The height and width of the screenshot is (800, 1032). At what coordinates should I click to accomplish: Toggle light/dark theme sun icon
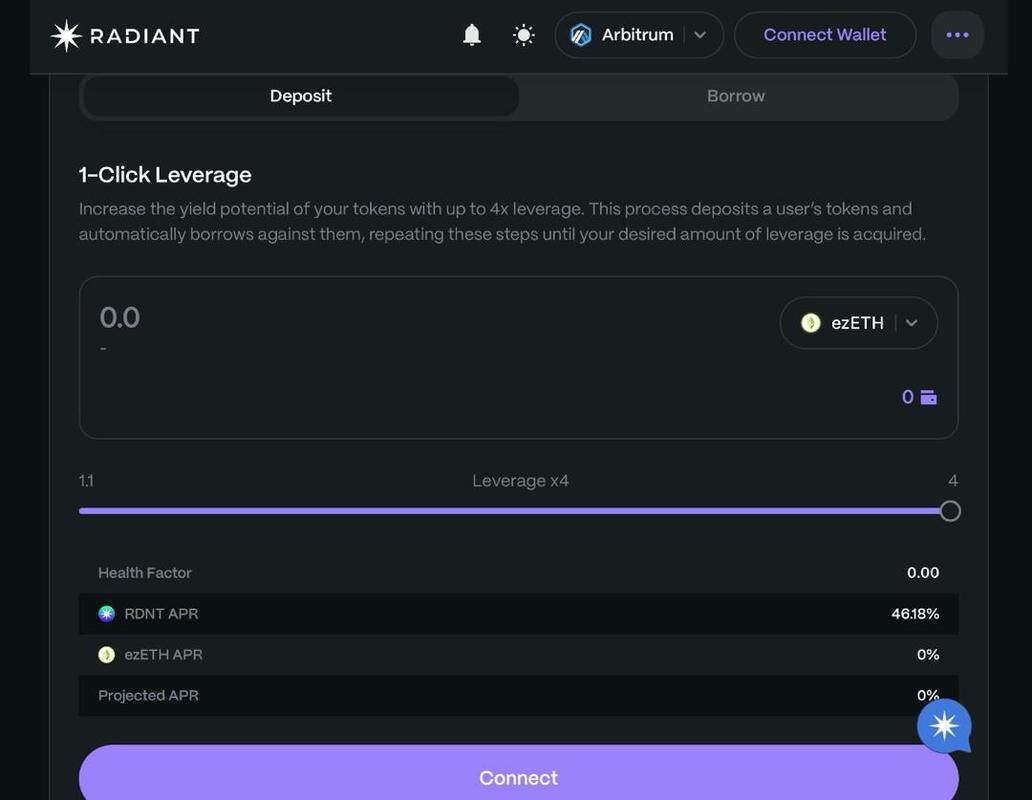(x=523, y=36)
